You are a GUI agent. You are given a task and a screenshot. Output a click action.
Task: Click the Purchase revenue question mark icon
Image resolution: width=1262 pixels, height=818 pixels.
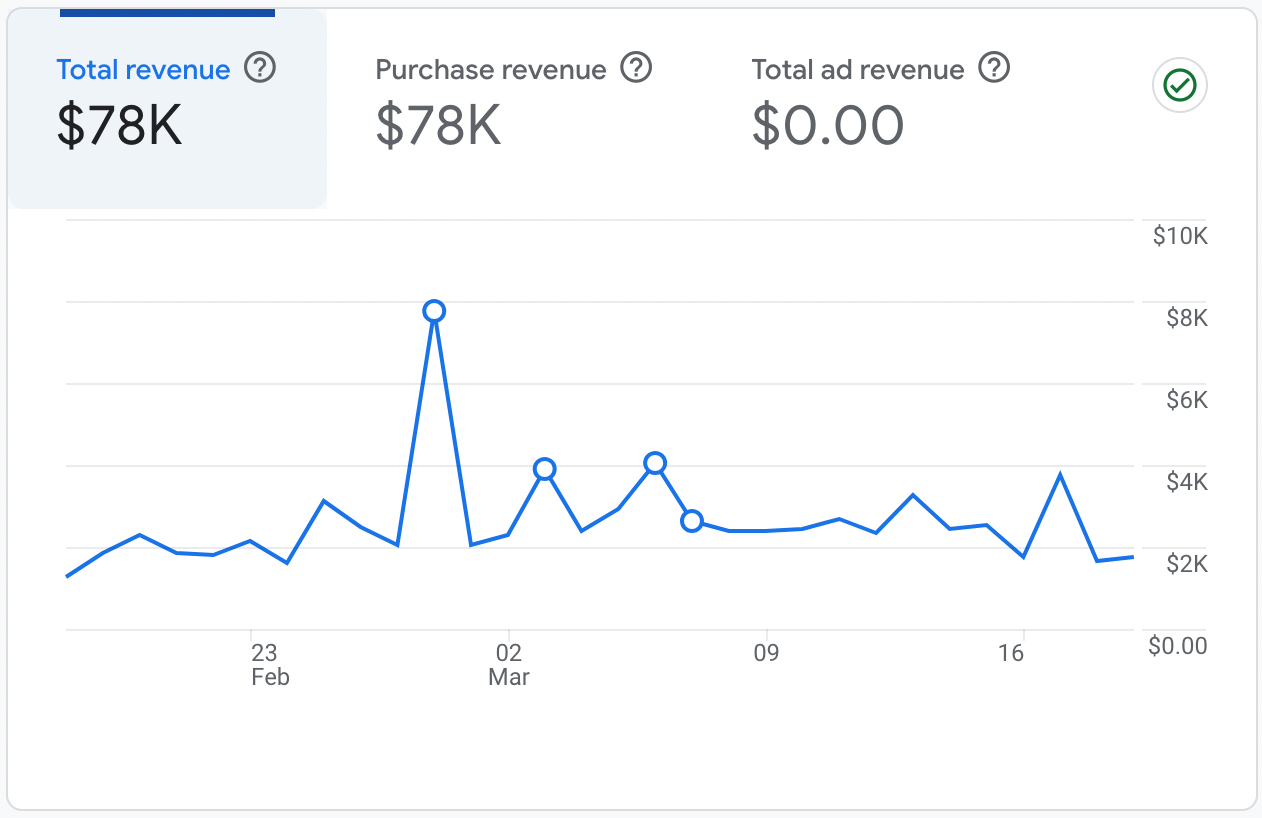(637, 69)
